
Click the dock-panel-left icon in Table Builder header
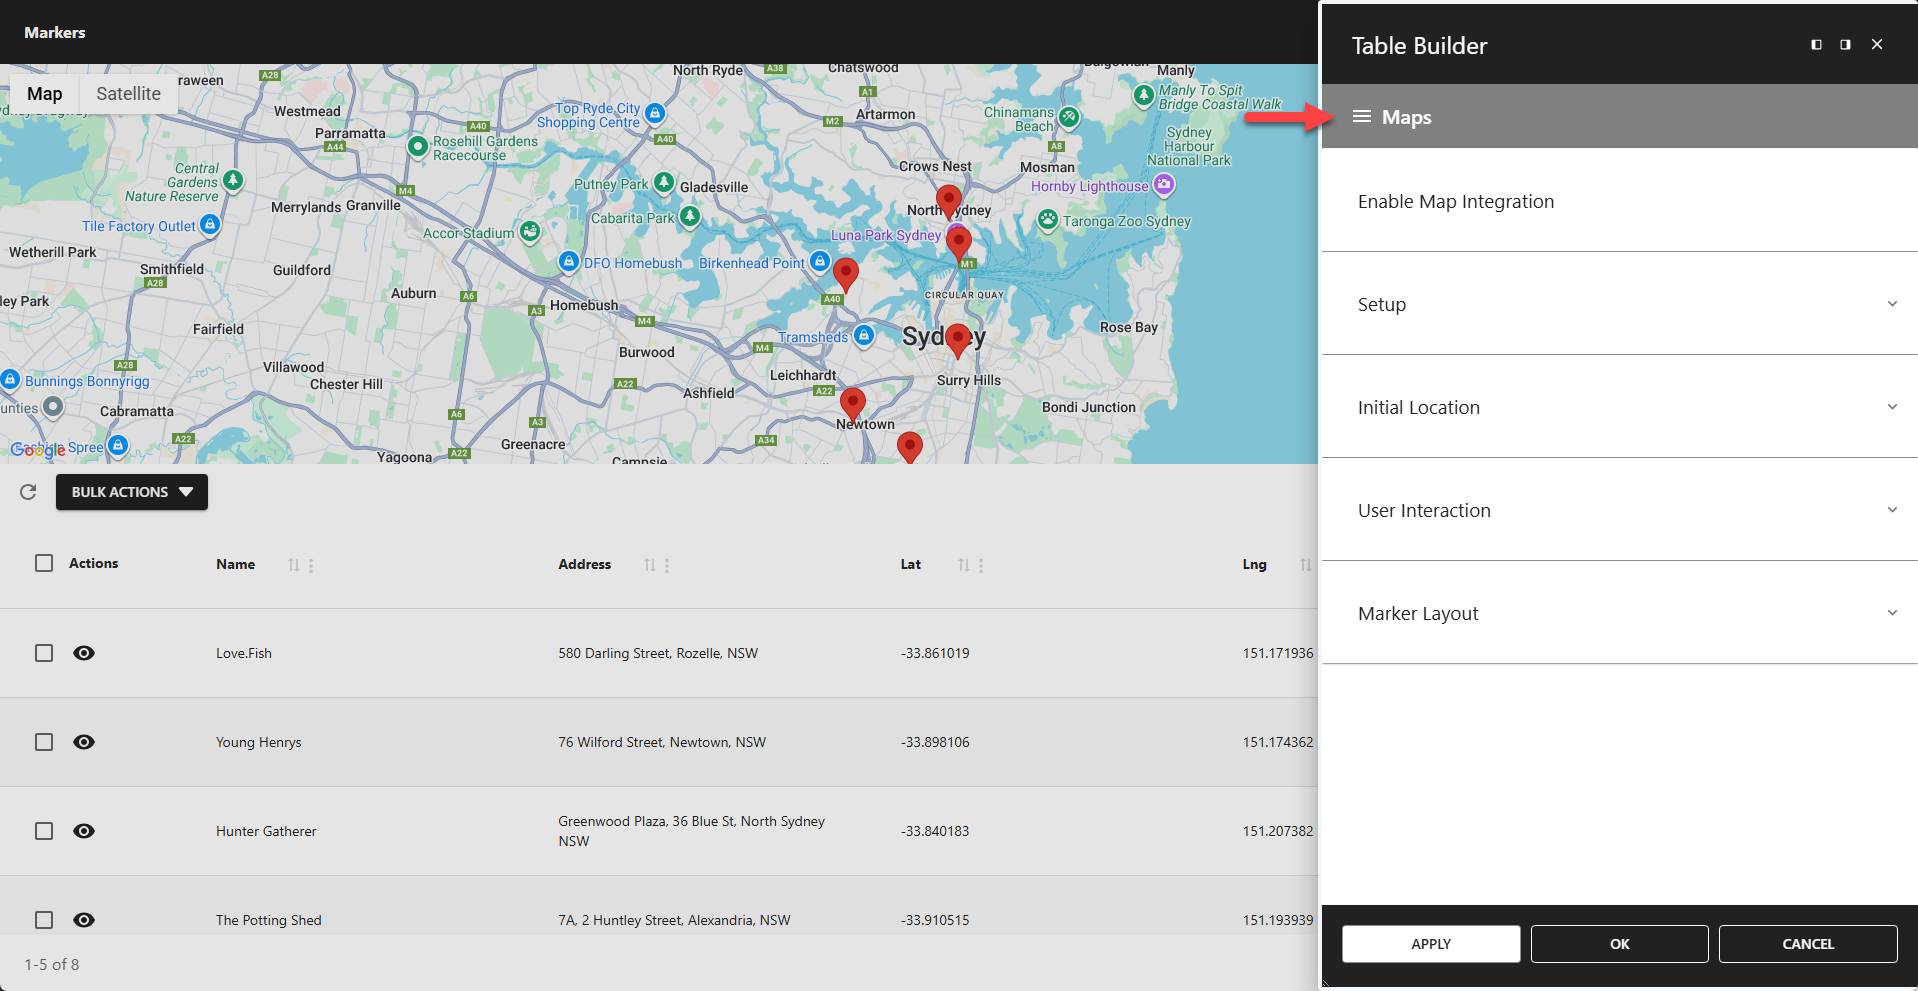[1815, 44]
